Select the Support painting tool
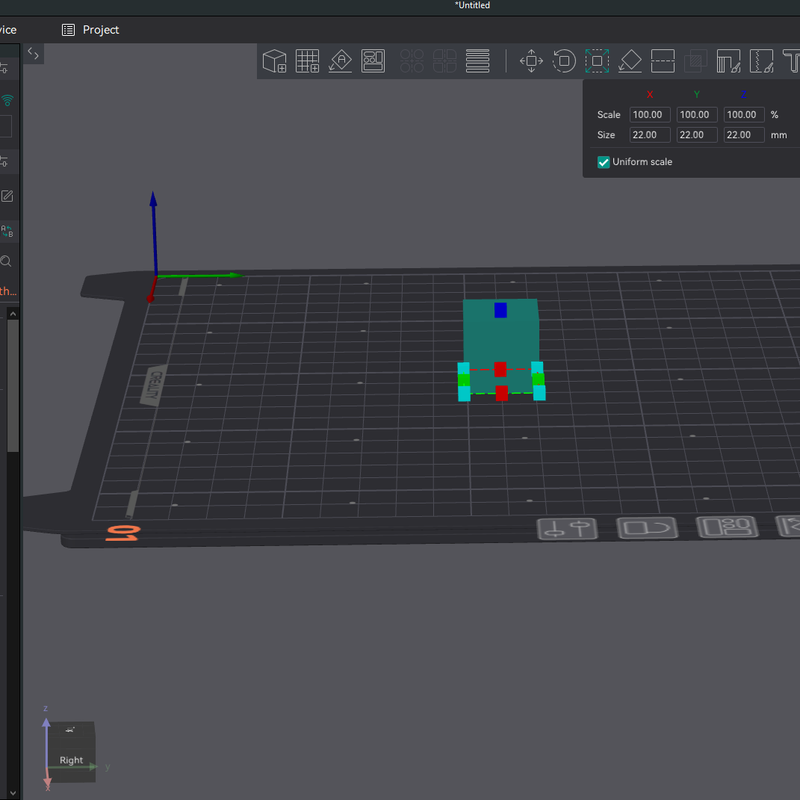This screenshot has width=800, height=800. pyautogui.click(x=729, y=61)
